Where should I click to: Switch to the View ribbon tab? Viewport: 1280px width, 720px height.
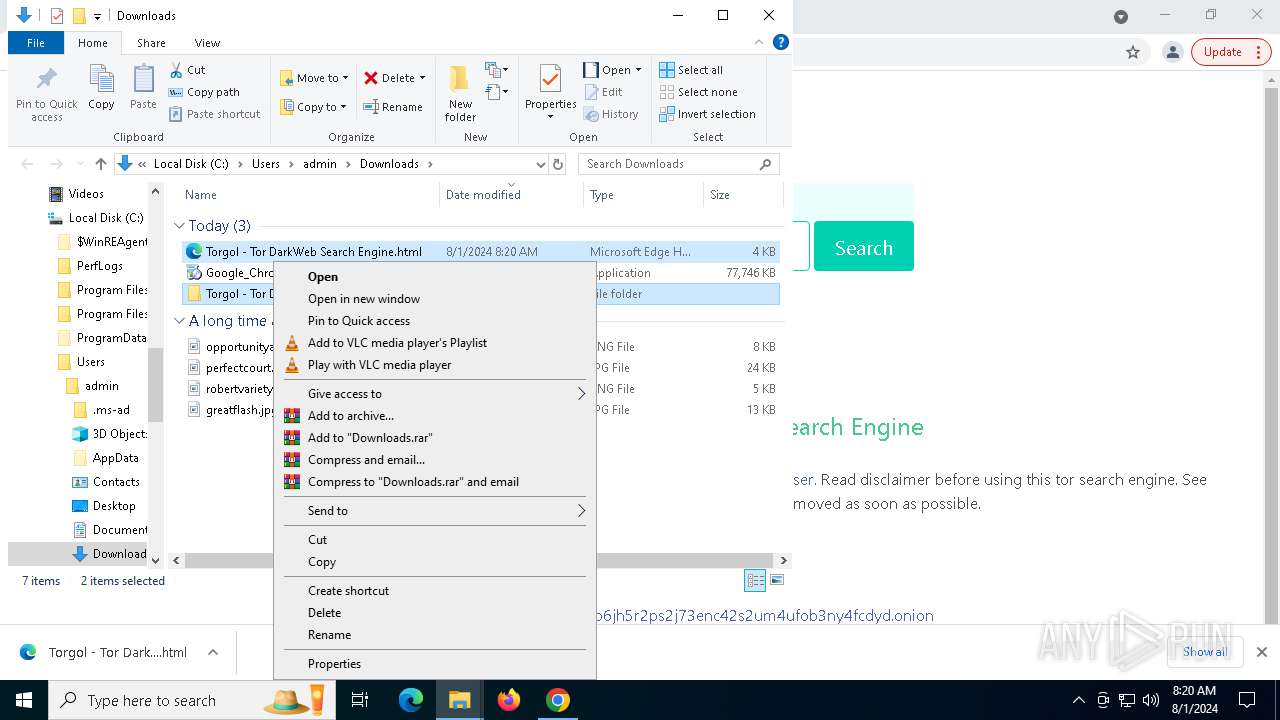(x=207, y=43)
